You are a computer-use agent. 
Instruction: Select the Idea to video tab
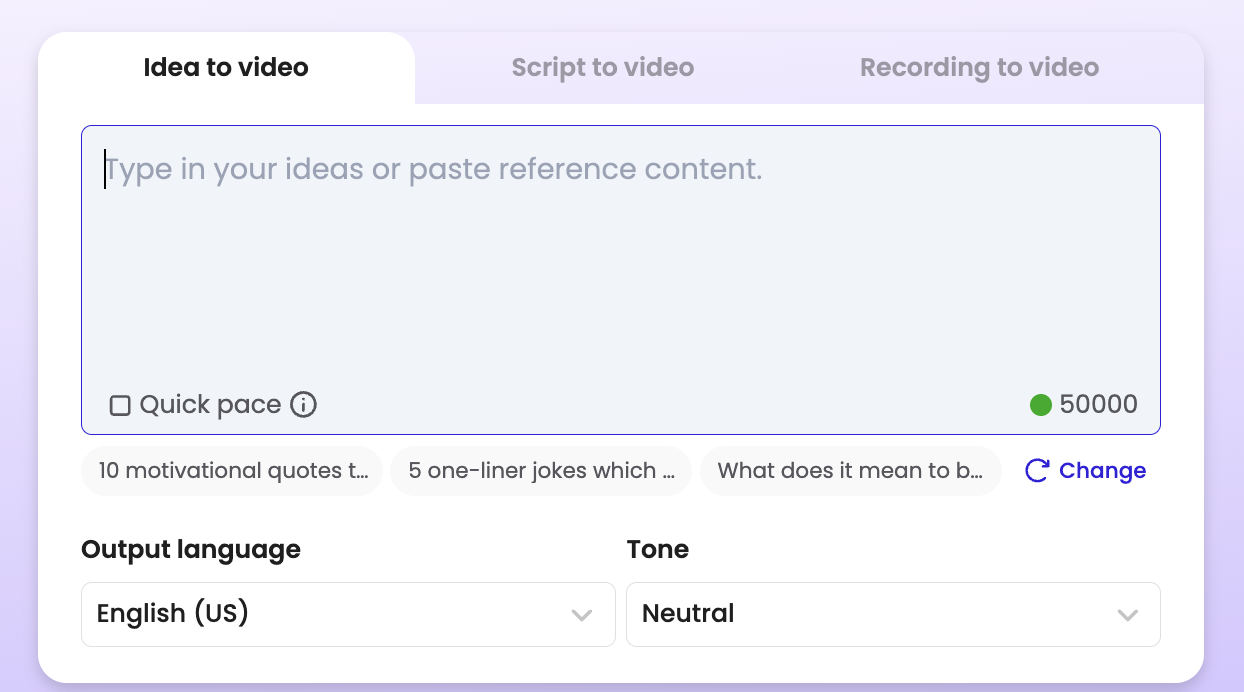click(226, 68)
